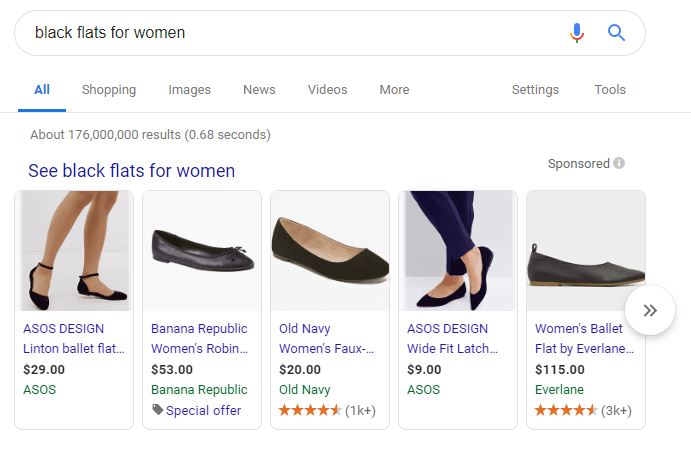Click the Old Navy suede flat image
Viewport: 691px width, 451px height.
click(x=330, y=251)
